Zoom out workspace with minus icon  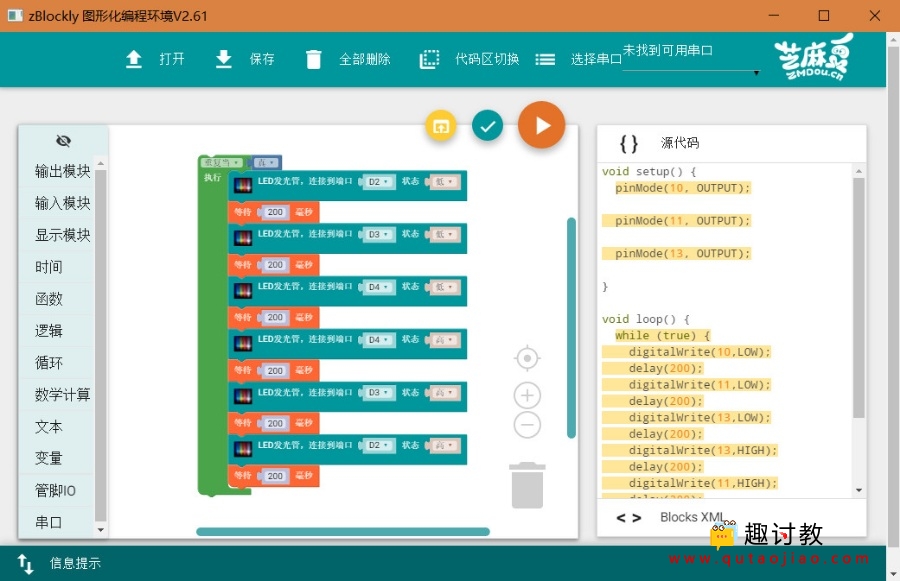[x=527, y=425]
